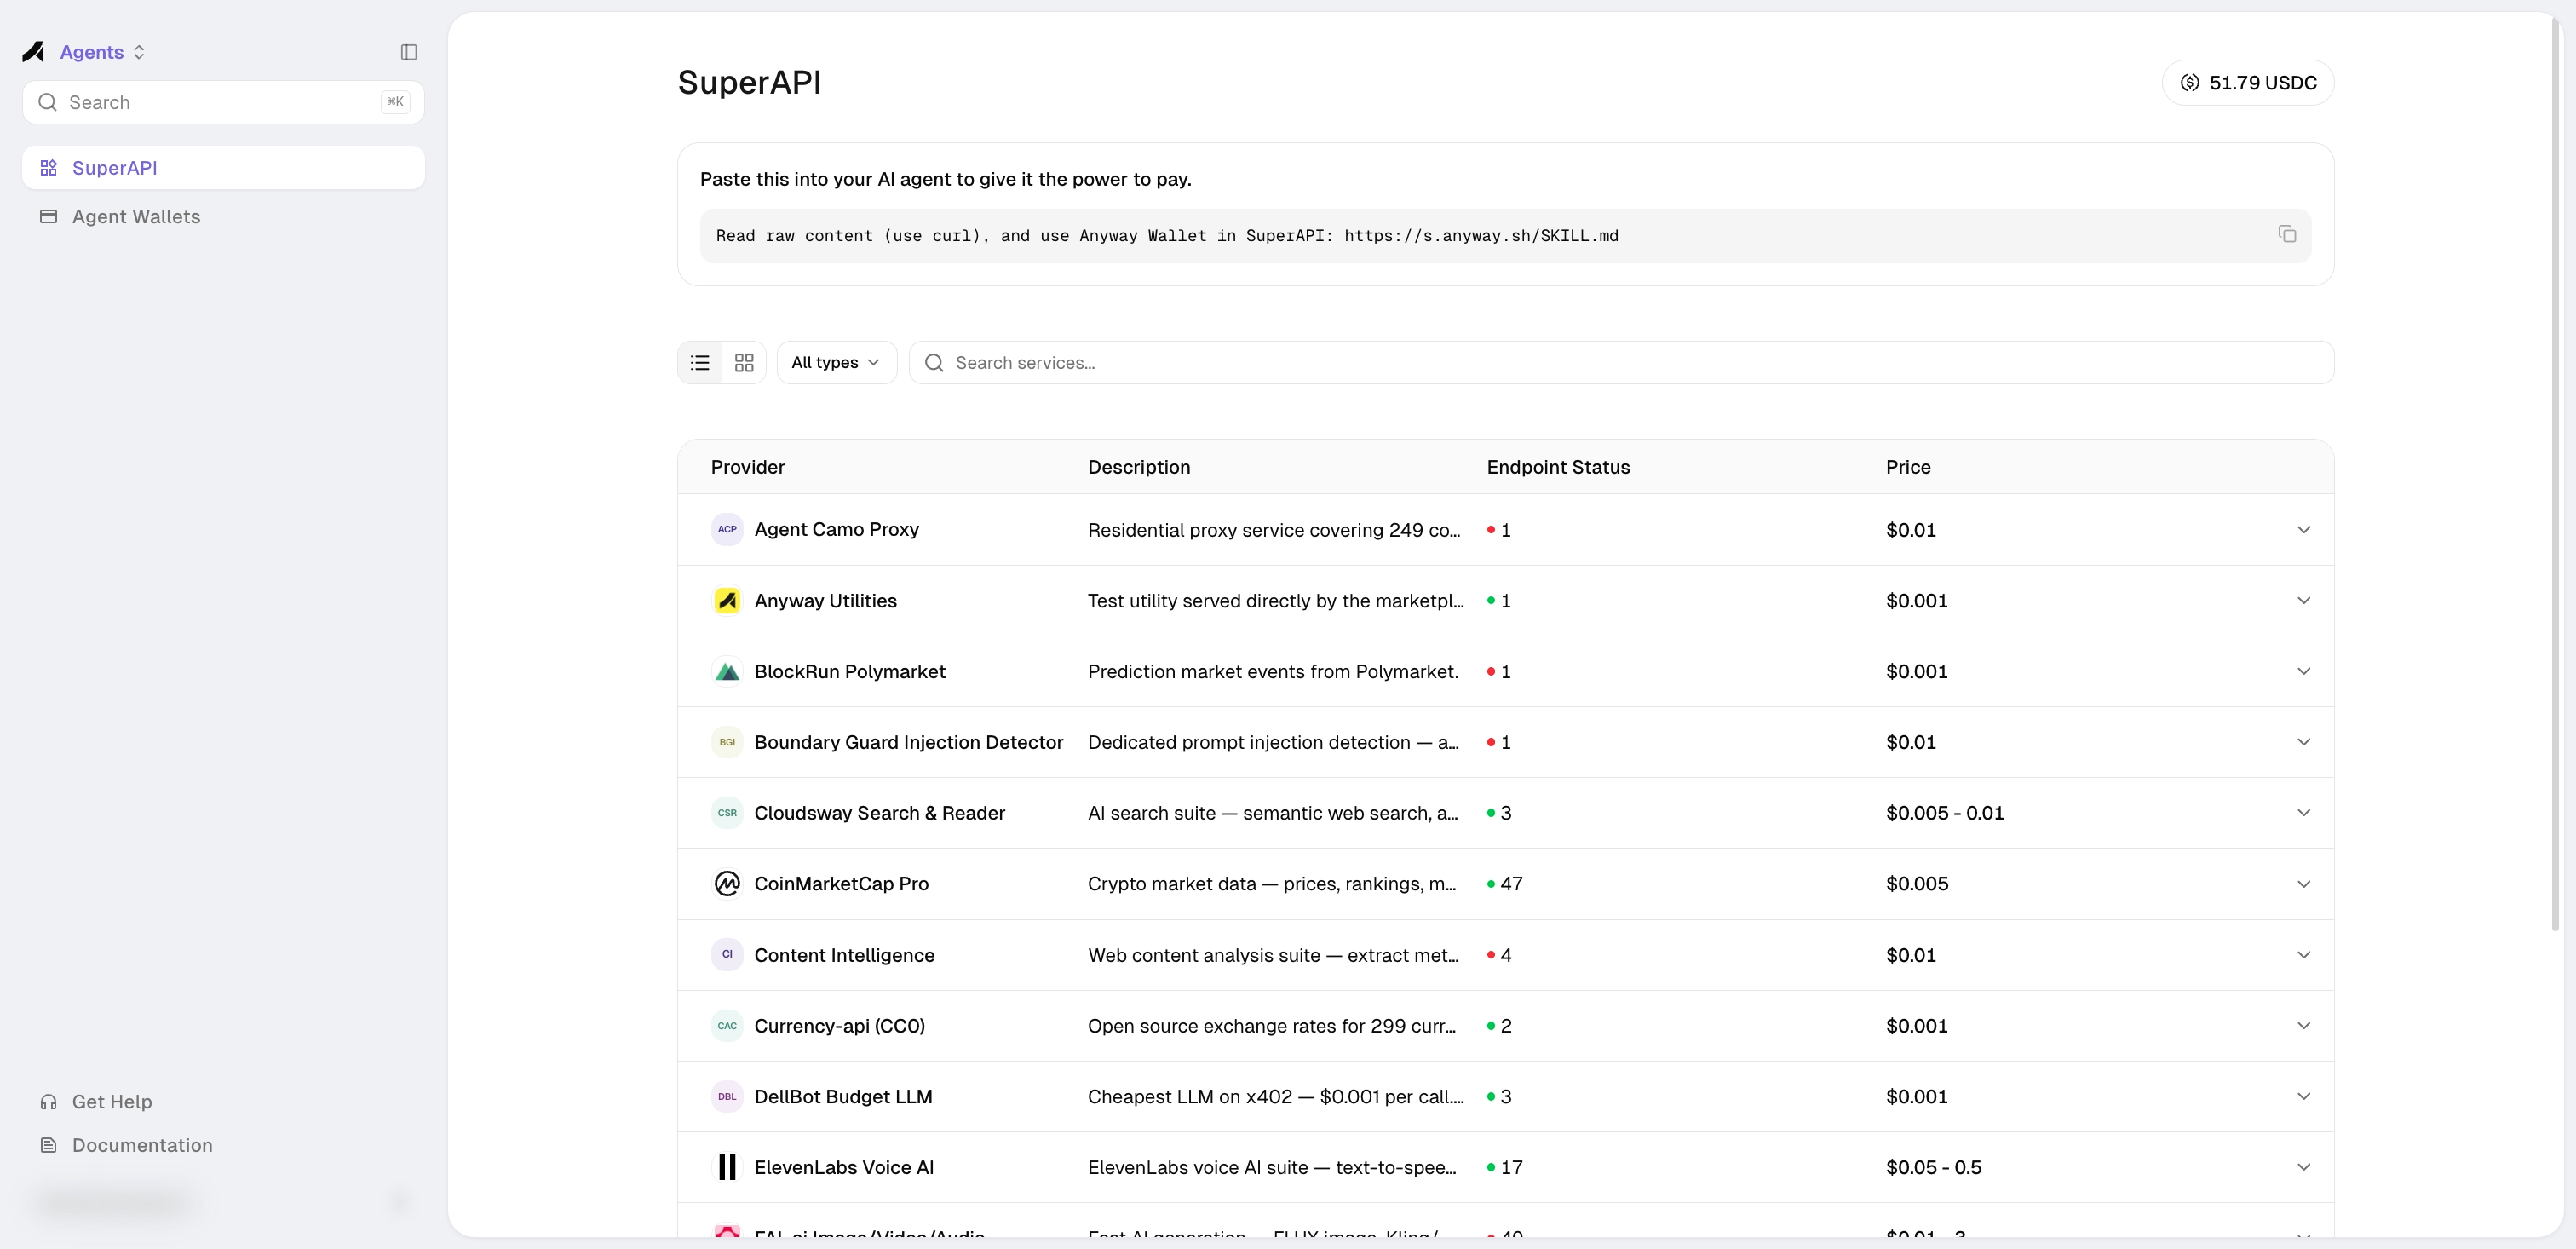The height and width of the screenshot is (1249, 2576).
Task: Switch to grid view
Action: pos(744,363)
